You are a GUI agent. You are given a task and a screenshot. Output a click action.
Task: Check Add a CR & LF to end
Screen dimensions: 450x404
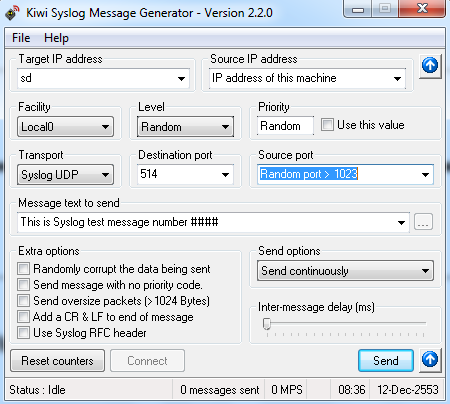(23, 317)
